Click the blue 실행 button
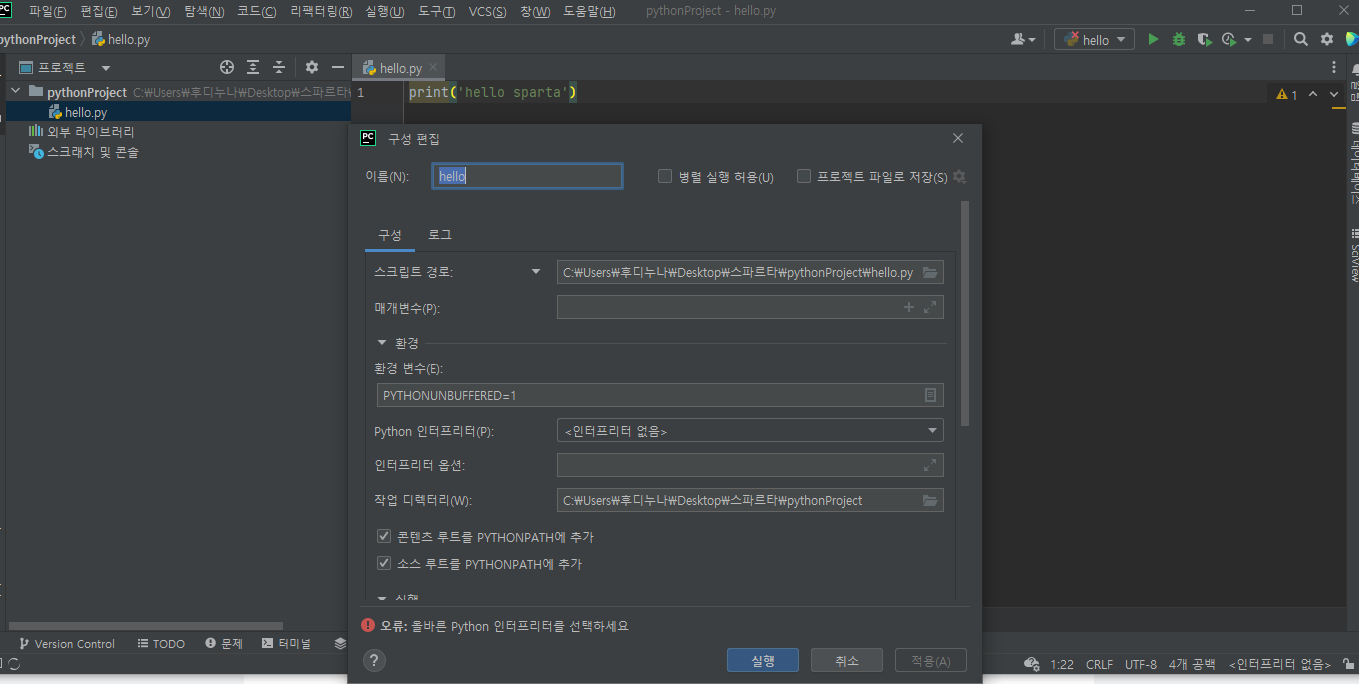 pyautogui.click(x=763, y=660)
